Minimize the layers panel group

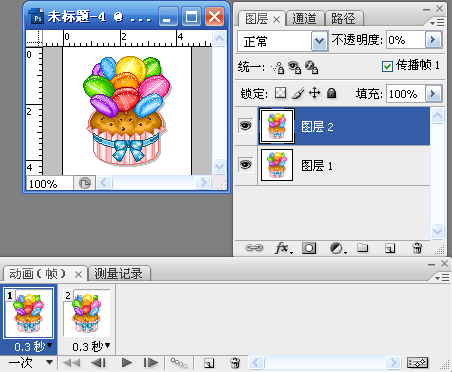427,9
